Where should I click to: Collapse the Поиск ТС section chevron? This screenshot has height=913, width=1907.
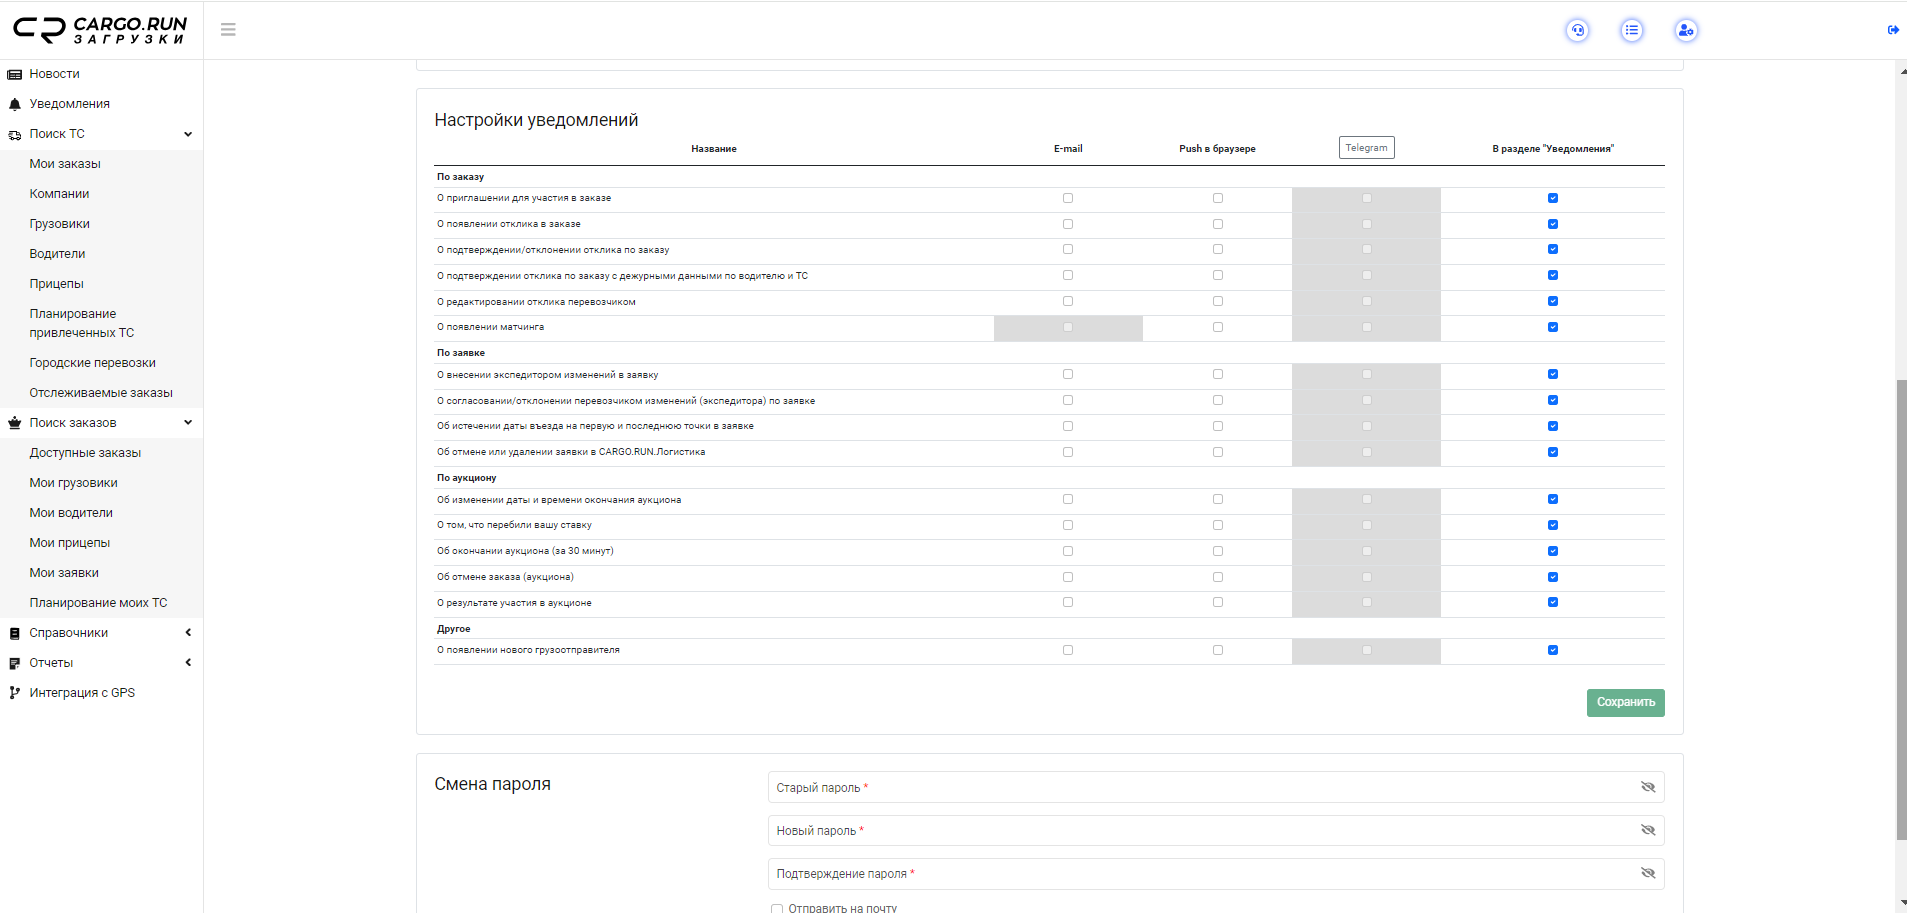188,134
